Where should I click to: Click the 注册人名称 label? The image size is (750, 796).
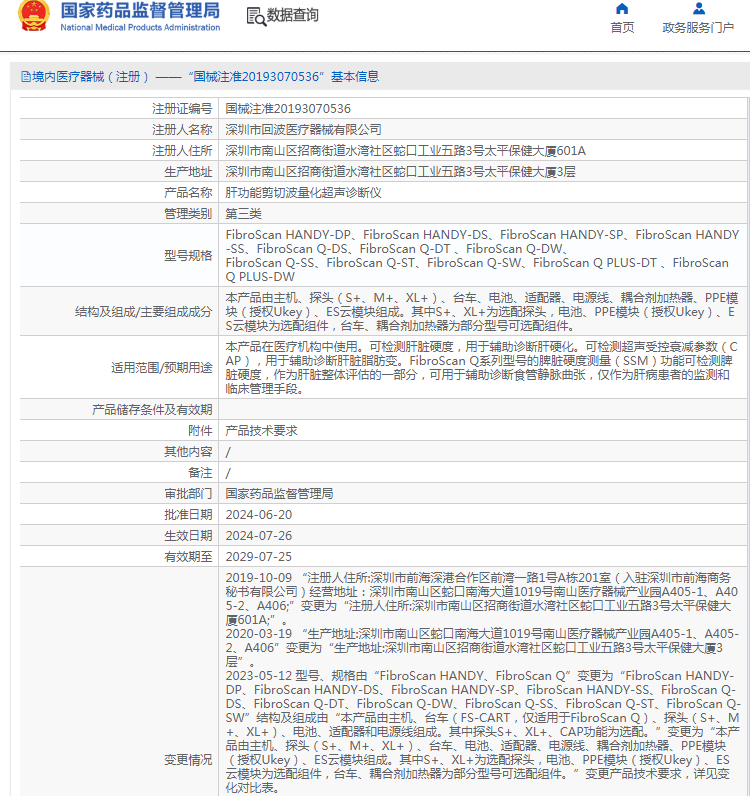point(182,130)
